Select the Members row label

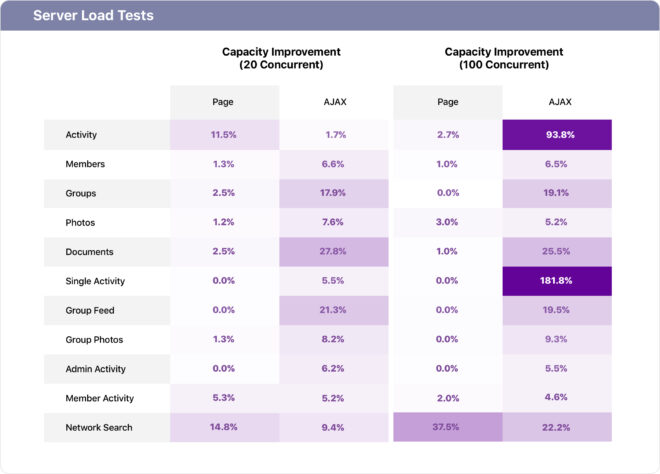click(85, 164)
